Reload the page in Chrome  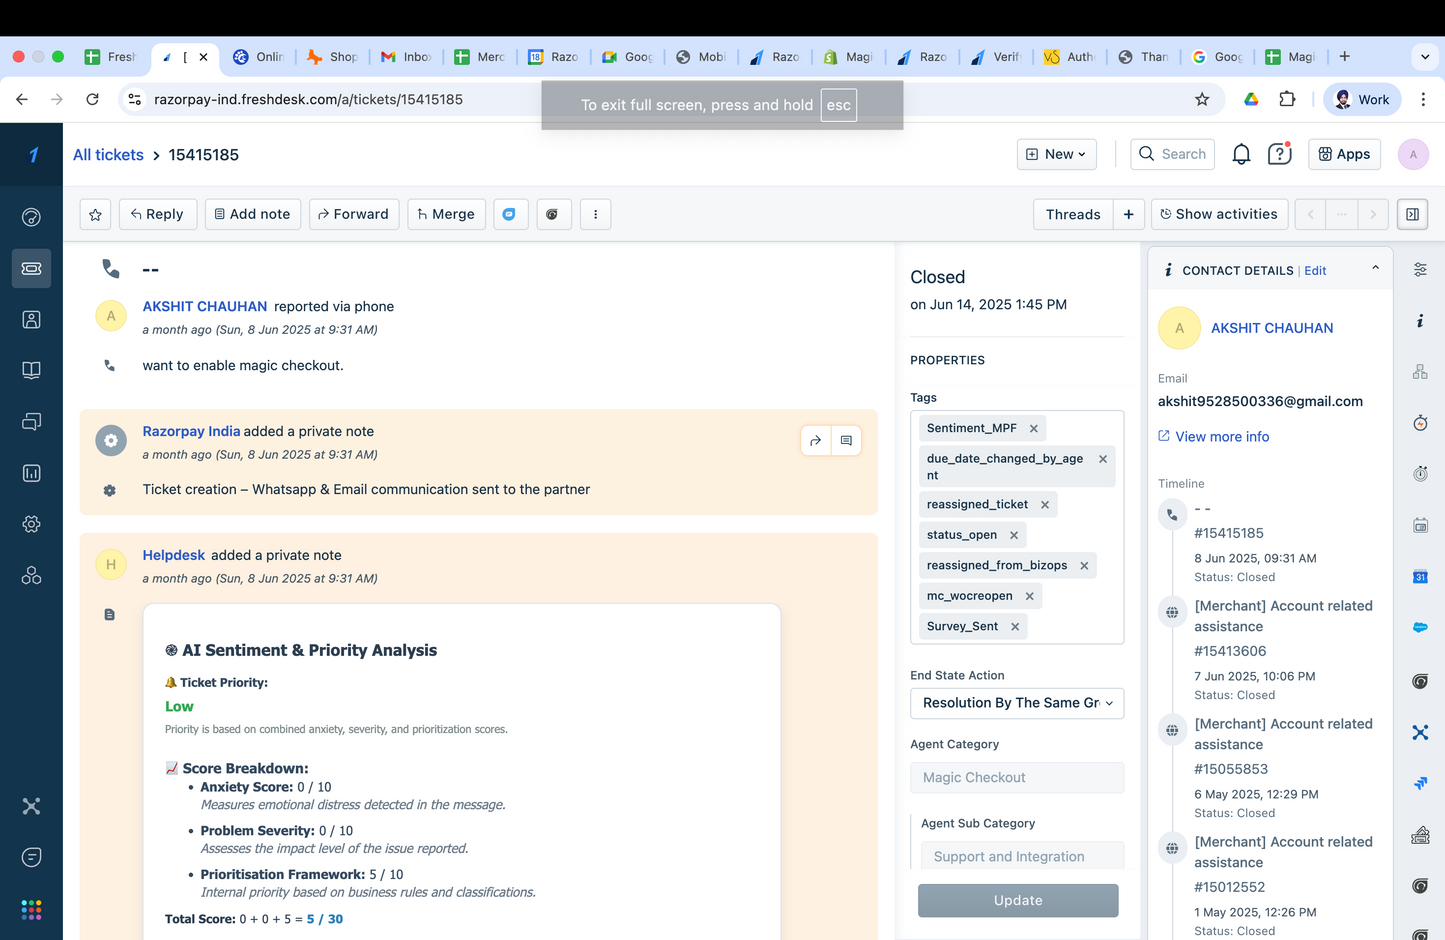92,99
